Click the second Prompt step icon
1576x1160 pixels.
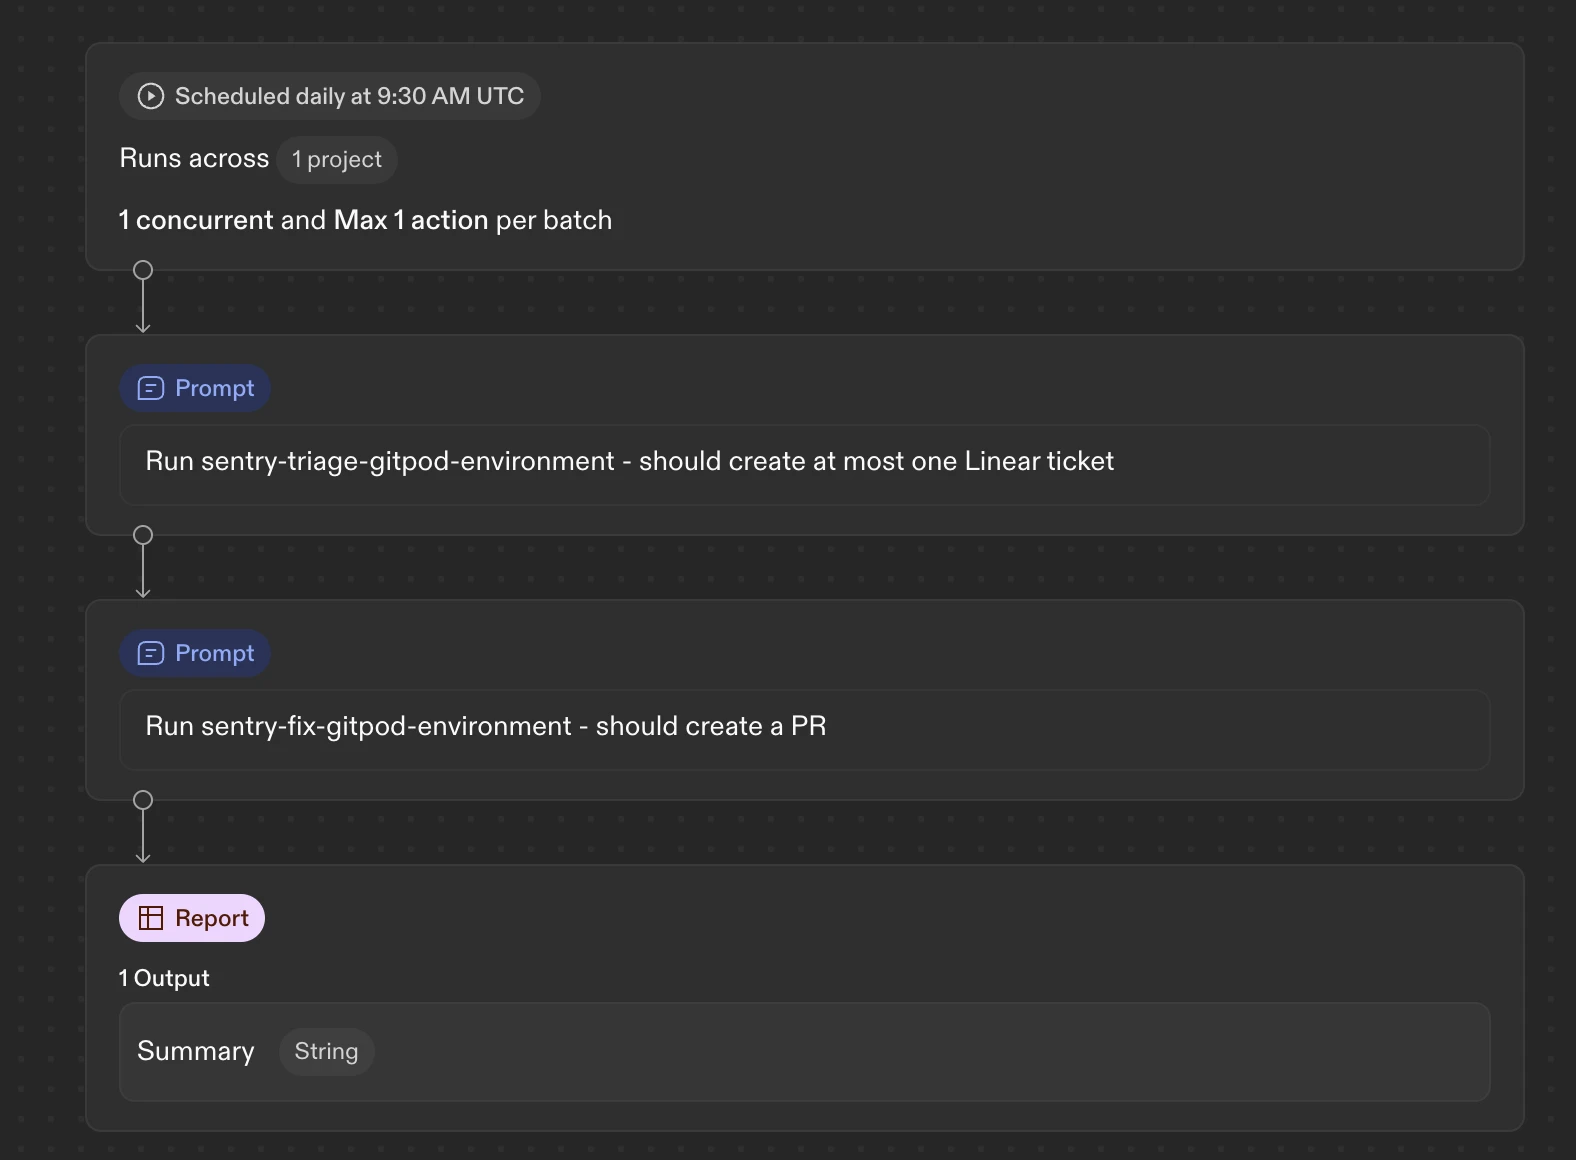(x=150, y=653)
